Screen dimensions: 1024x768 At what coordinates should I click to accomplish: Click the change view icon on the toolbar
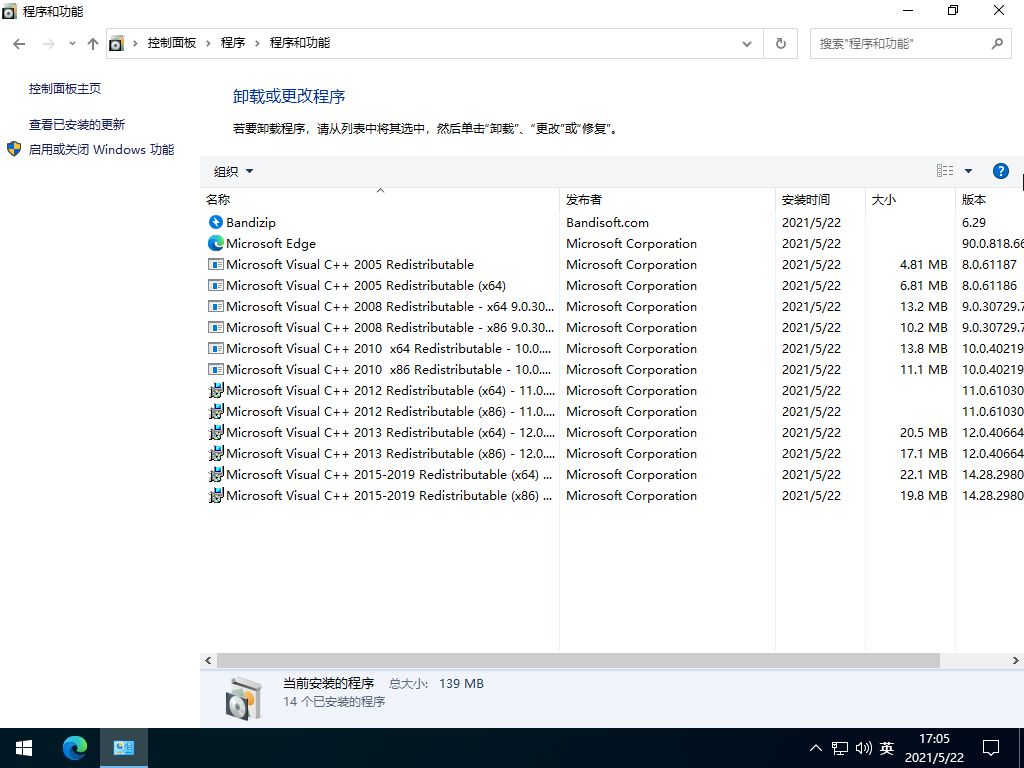(944, 170)
